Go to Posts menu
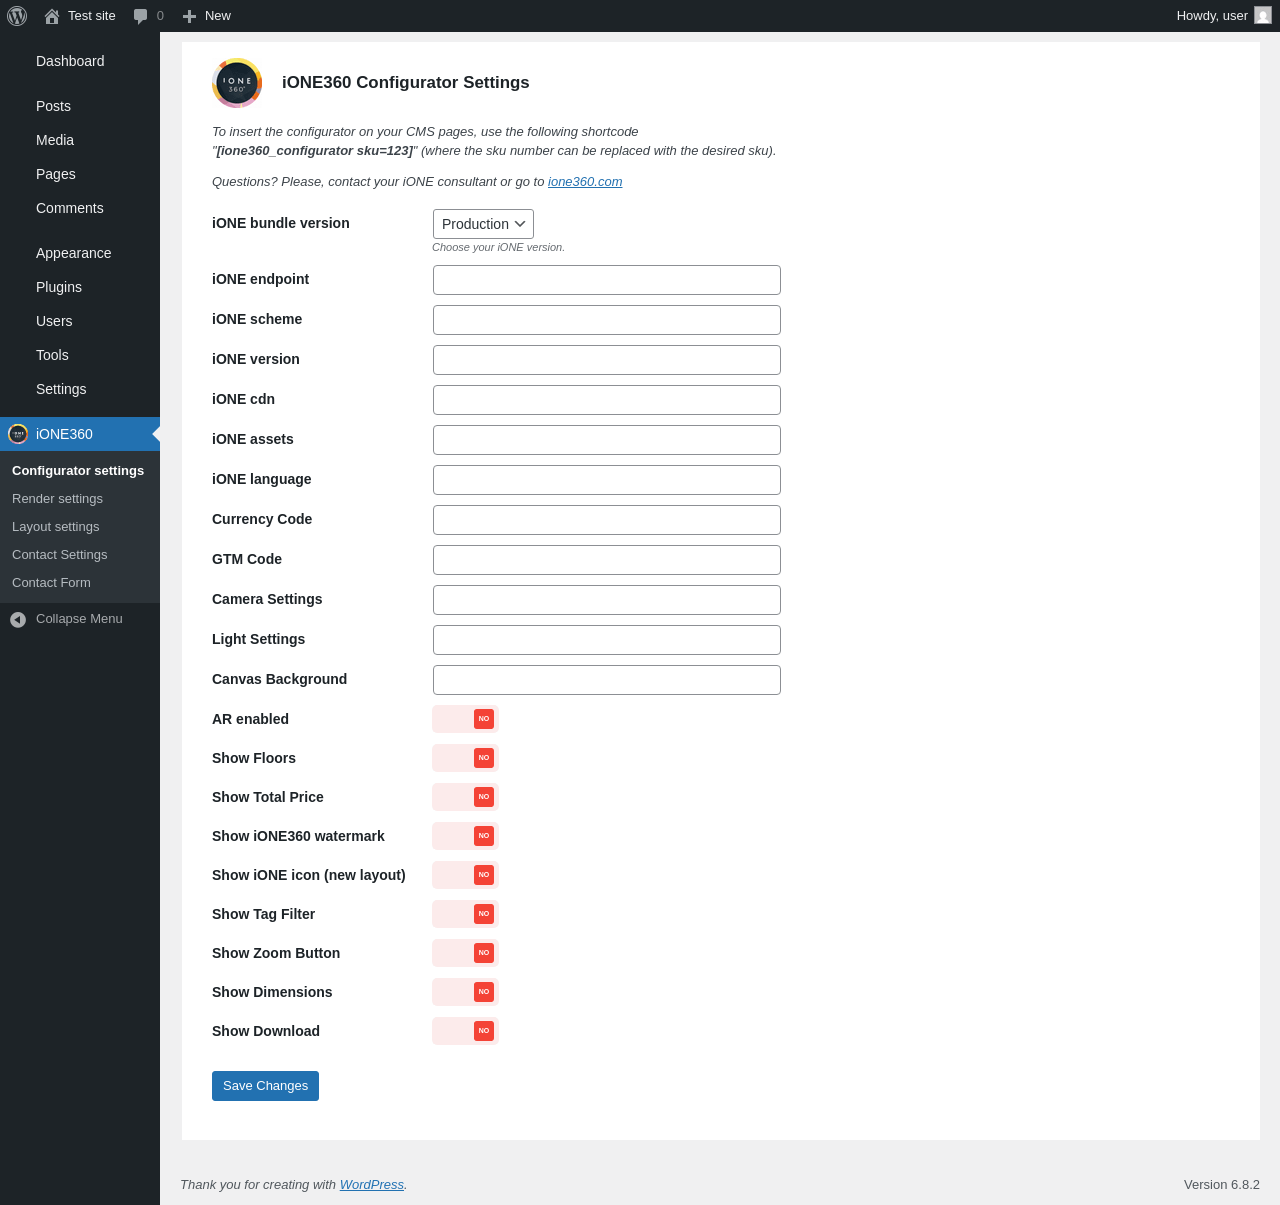The height and width of the screenshot is (1205, 1280). (x=80, y=106)
